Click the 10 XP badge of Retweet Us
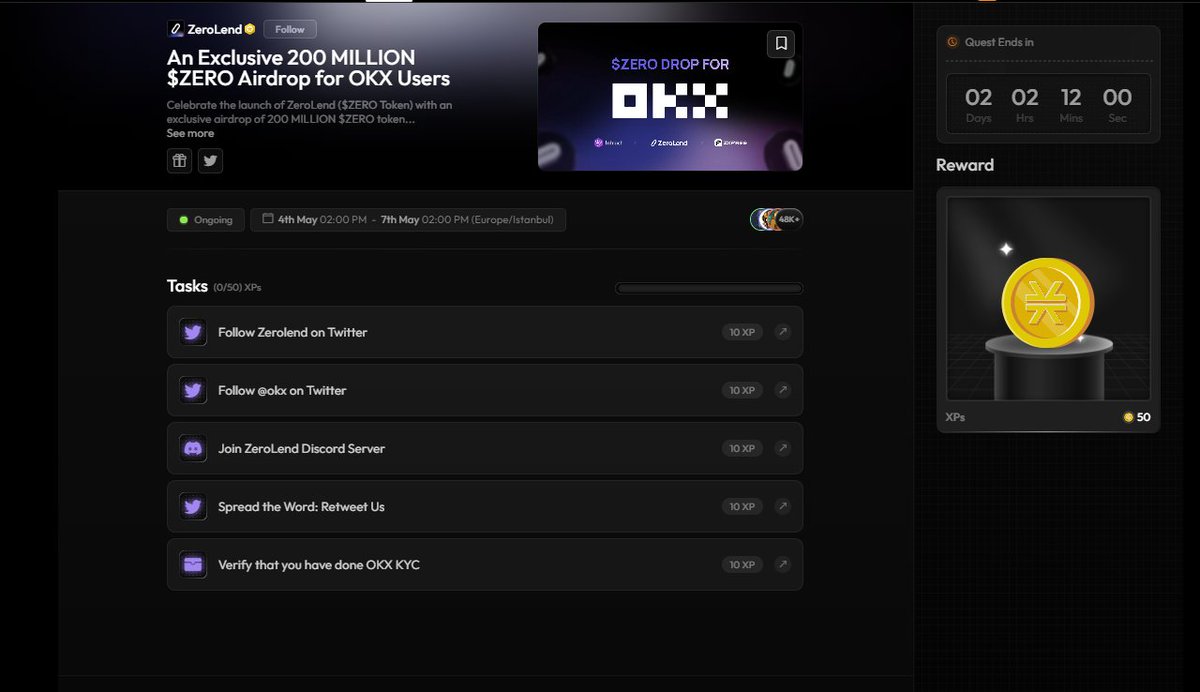1200x692 pixels. pyautogui.click(x=742, y=506)
